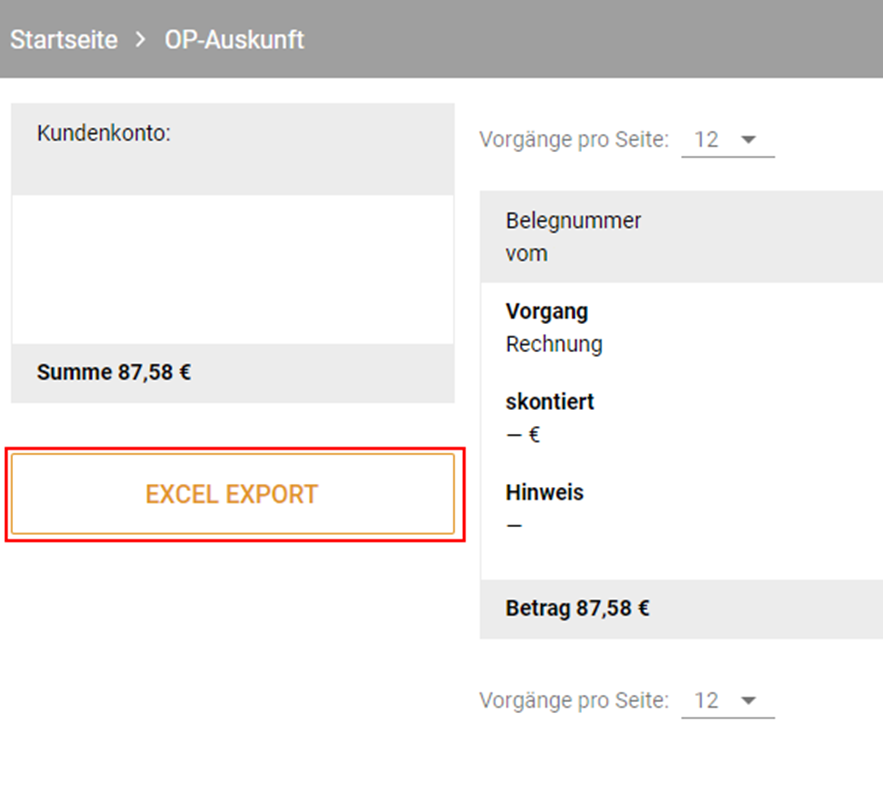The image size is (883, 786).
Task: Click the skontiert field label
Action: pos(550,402)
